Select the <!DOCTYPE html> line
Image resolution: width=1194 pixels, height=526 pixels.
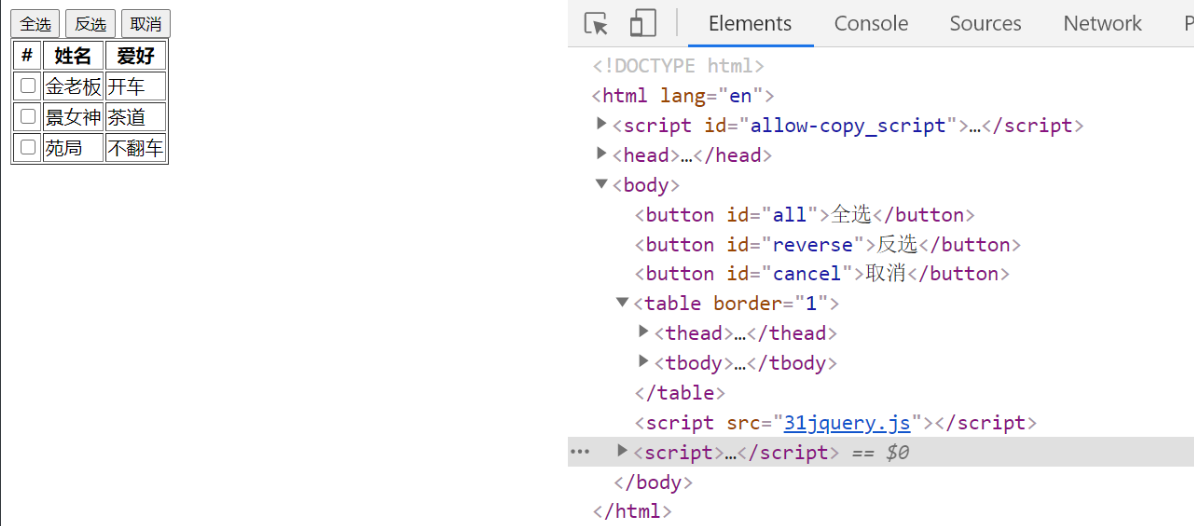pos(678,65)
